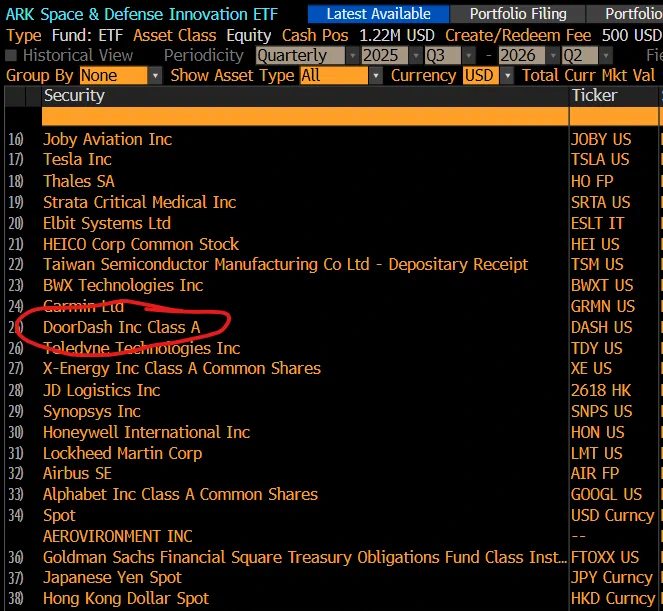Click the Ticker column header
This screenshot has width=663, height=611.
coord(614,96)
